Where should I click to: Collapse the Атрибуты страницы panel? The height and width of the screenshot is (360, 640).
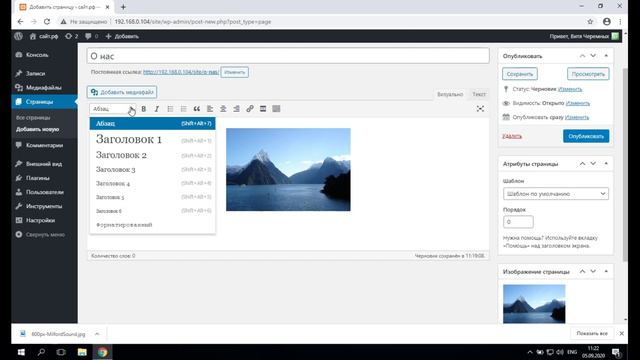pyautogui.click(x=606, y=164)
